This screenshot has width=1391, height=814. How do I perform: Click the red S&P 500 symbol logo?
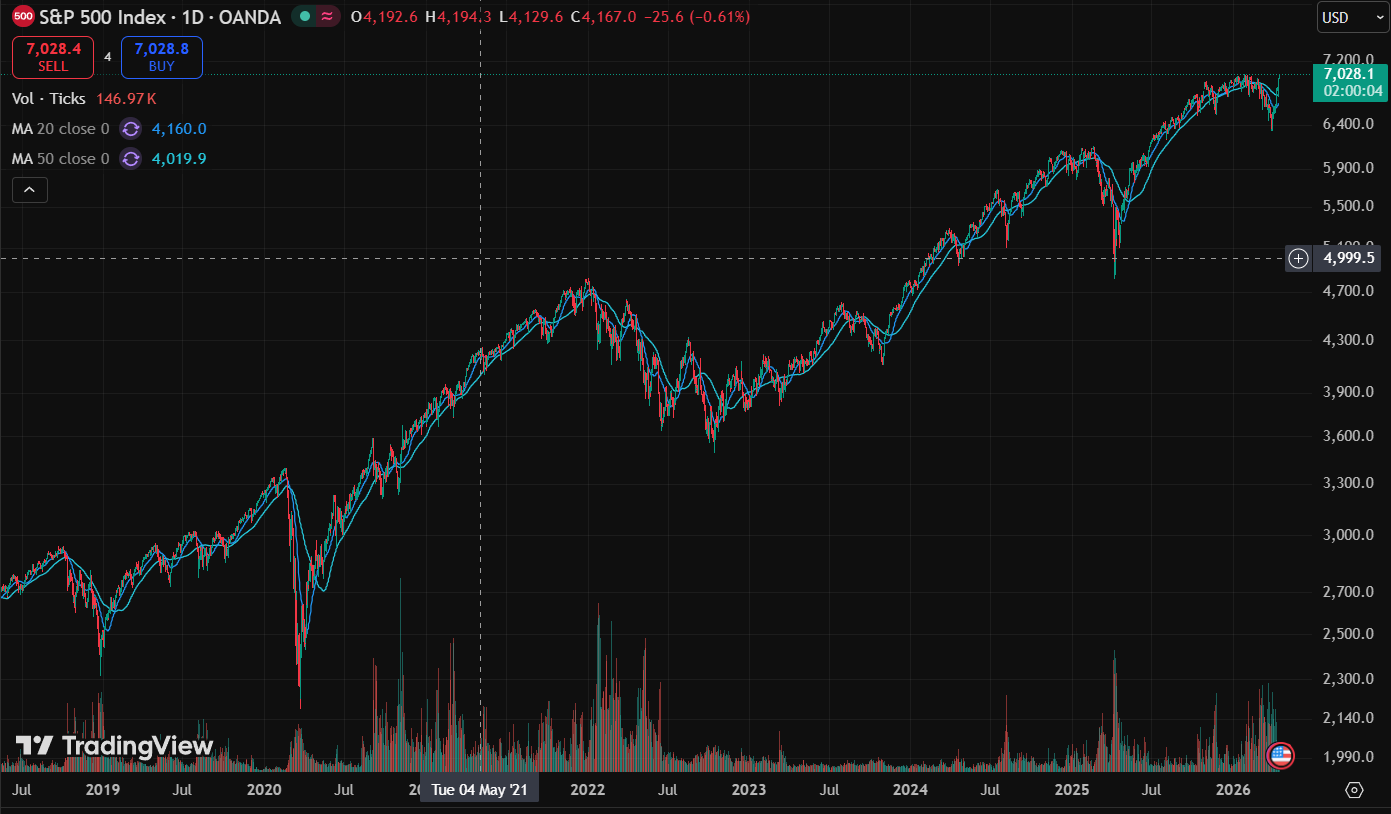pos(24,16)
